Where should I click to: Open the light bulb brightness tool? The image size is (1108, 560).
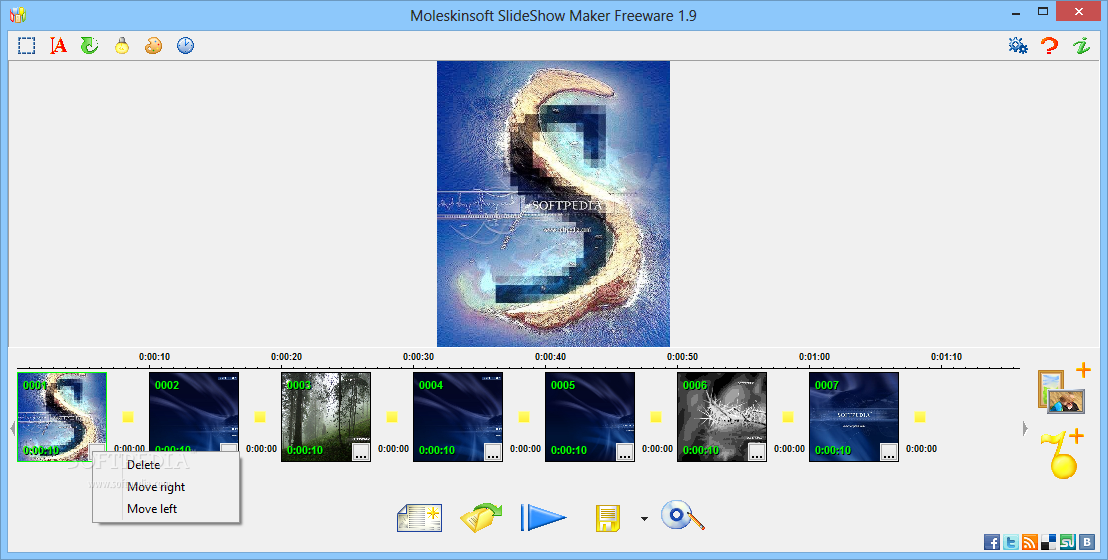click(122, 46)
